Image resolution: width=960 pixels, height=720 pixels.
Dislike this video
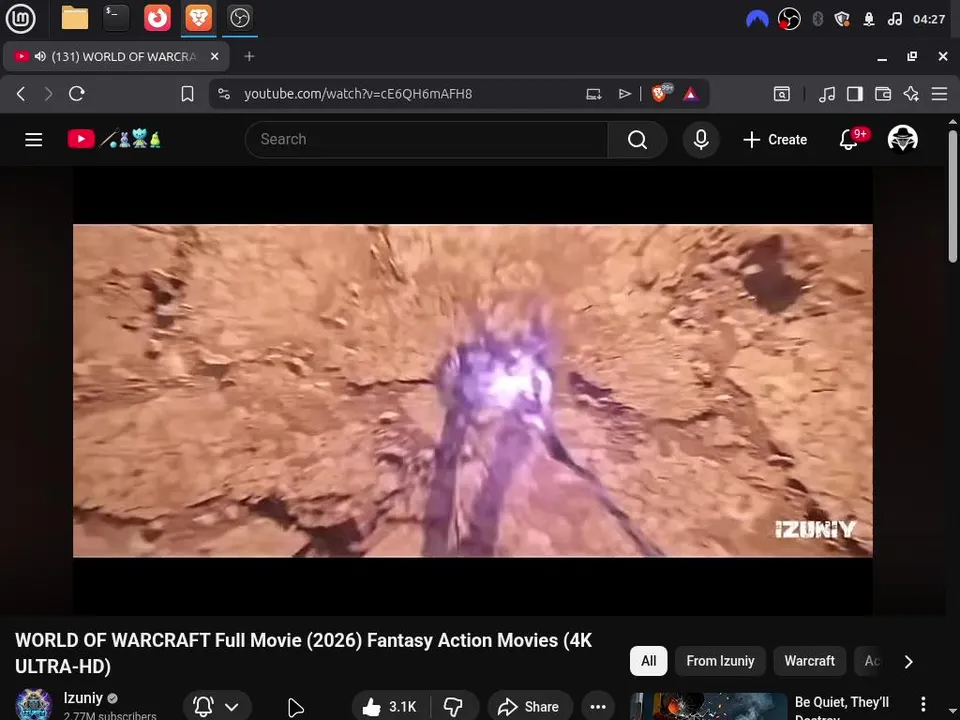pyautogui.click(x=454, y=707)
